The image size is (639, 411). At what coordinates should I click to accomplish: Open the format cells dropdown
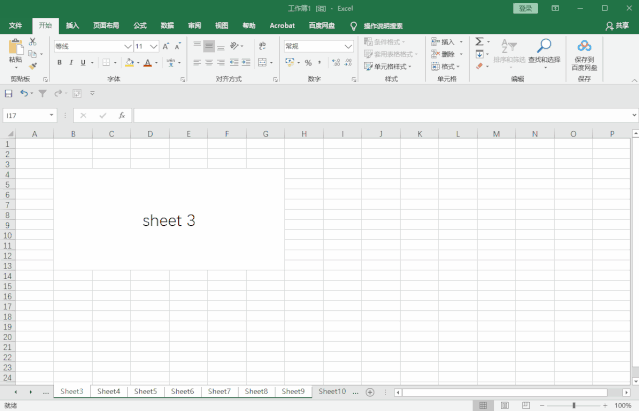[x=445, y=66]
